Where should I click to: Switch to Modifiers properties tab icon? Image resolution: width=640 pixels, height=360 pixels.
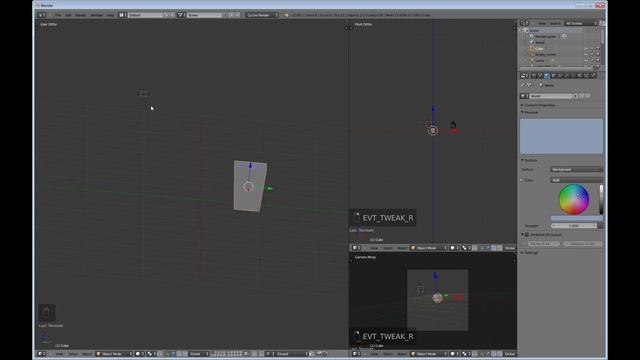(x=567, y=76)
